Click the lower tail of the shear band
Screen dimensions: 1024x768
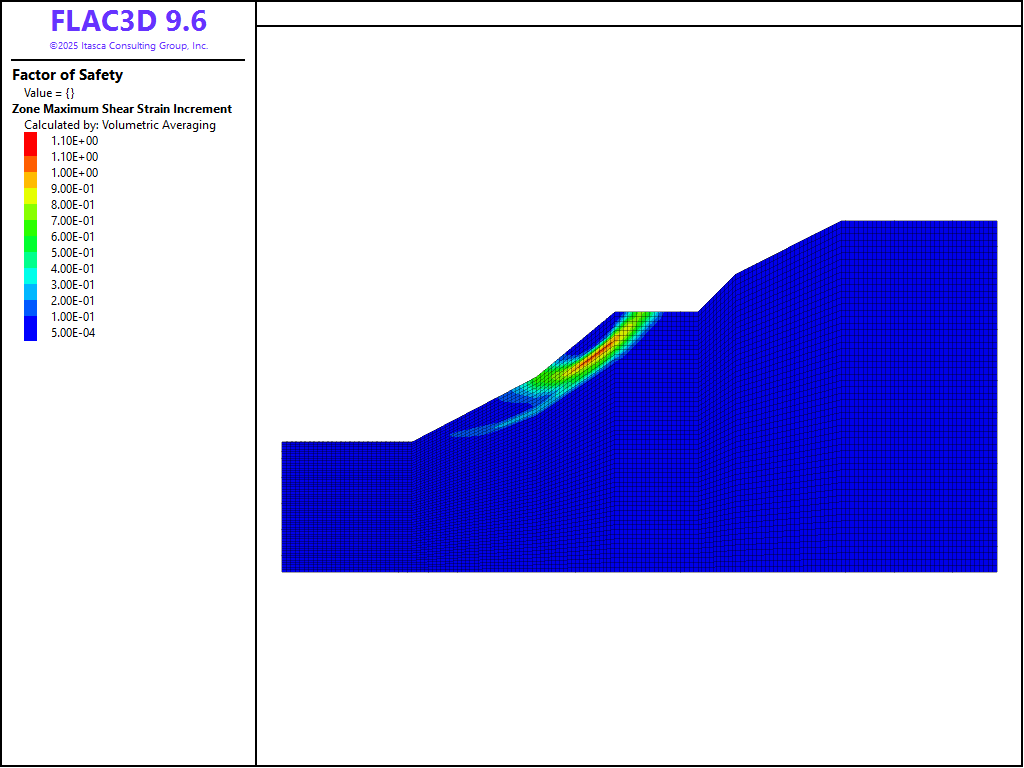pyautogui.click(x=470, y=431)
